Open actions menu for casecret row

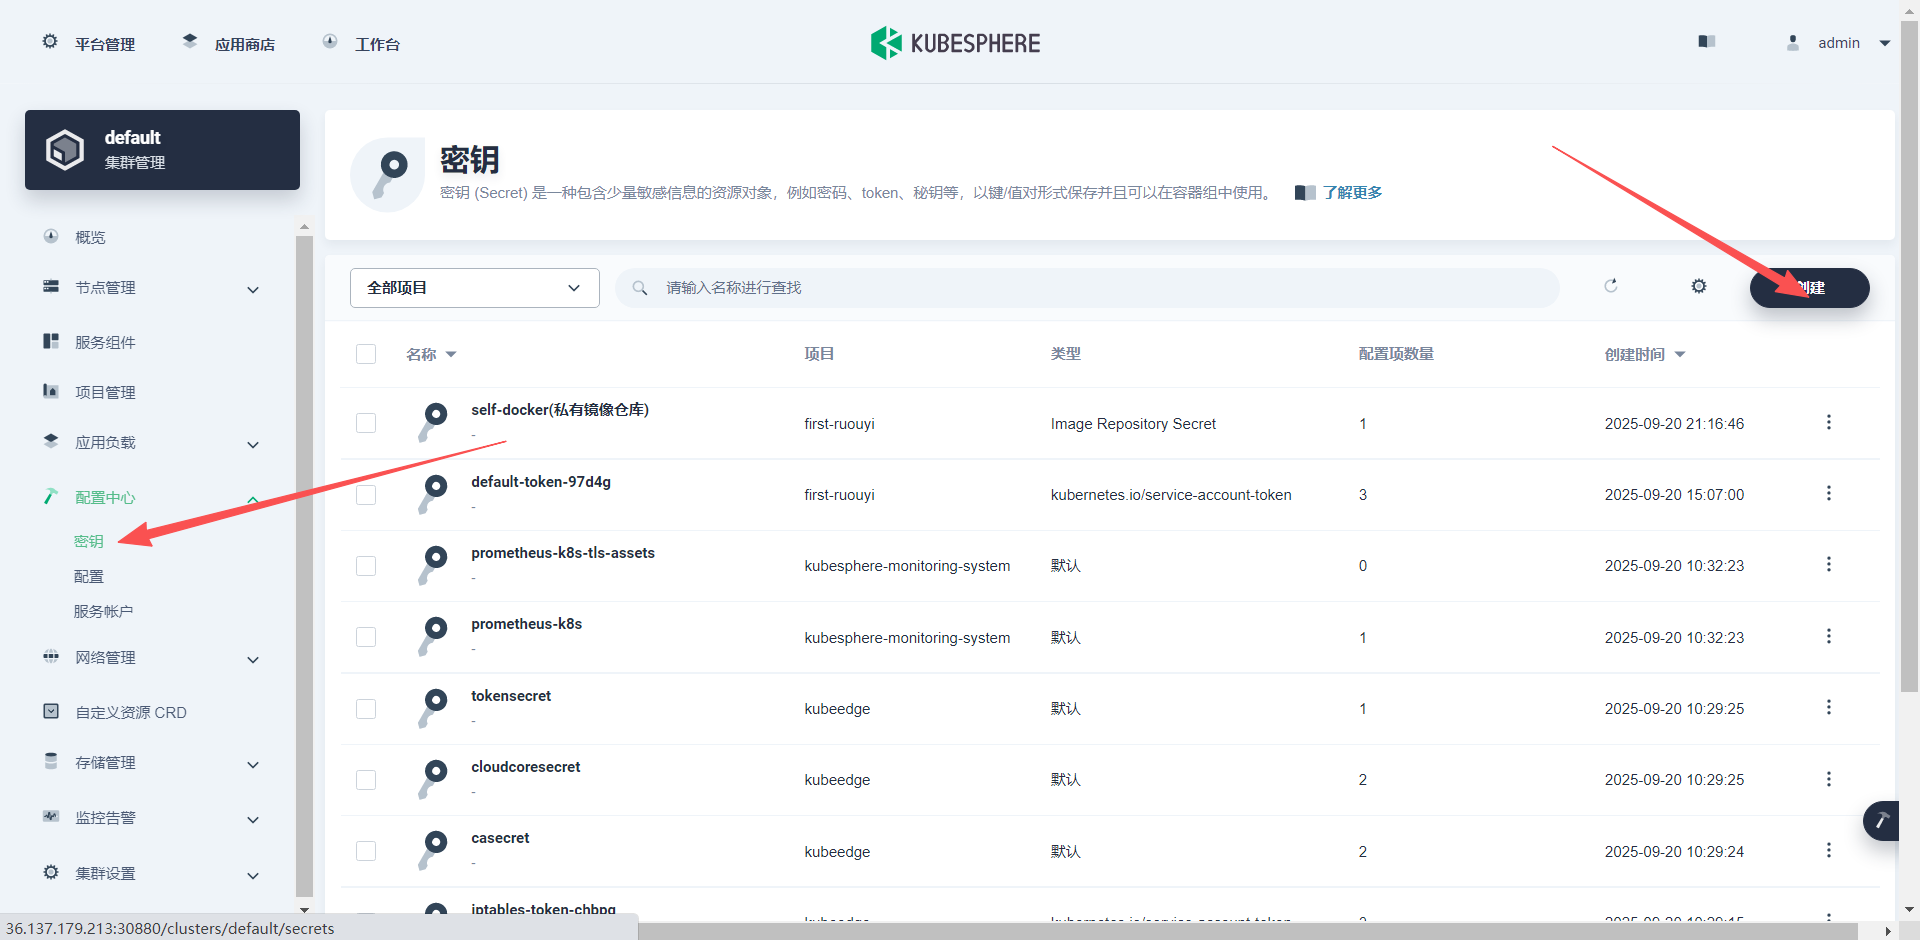point(1829,850)
